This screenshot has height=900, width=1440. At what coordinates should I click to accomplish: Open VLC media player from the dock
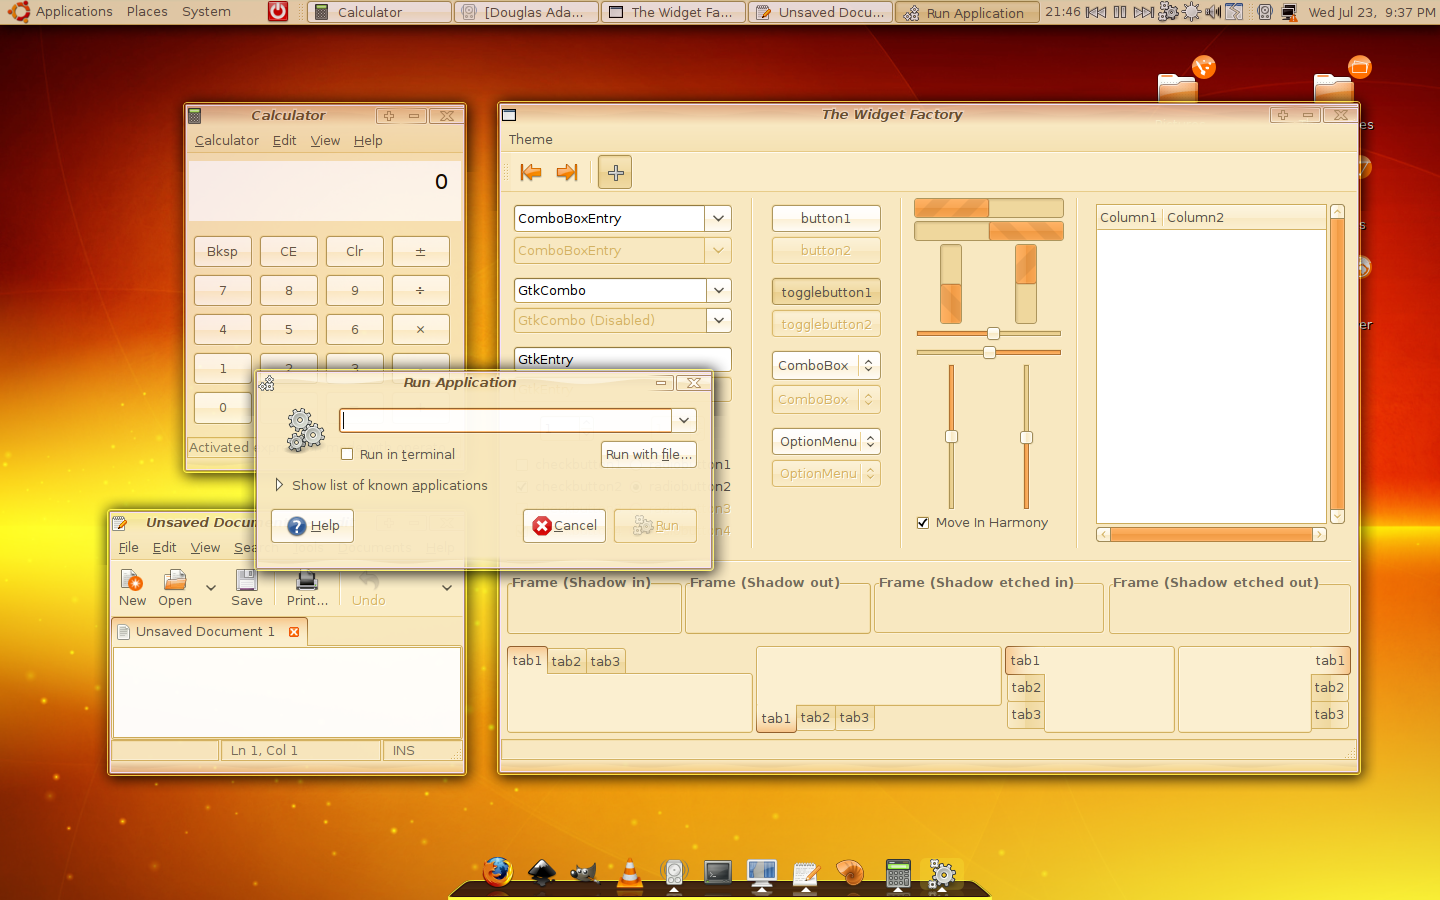pos(630,873)
